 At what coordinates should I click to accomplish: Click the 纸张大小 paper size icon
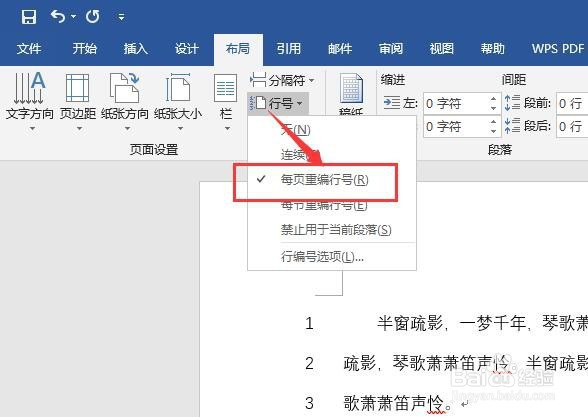(x=178, y=88)
